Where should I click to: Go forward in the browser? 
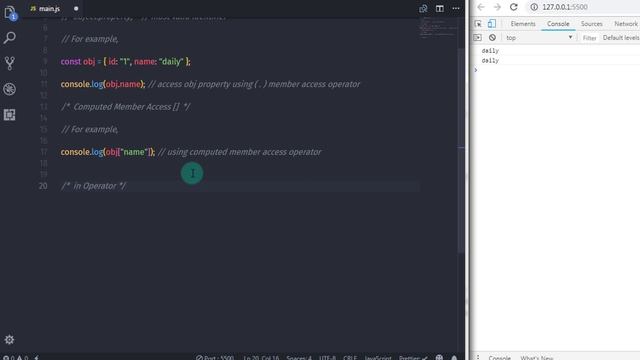tap(497, 7)
